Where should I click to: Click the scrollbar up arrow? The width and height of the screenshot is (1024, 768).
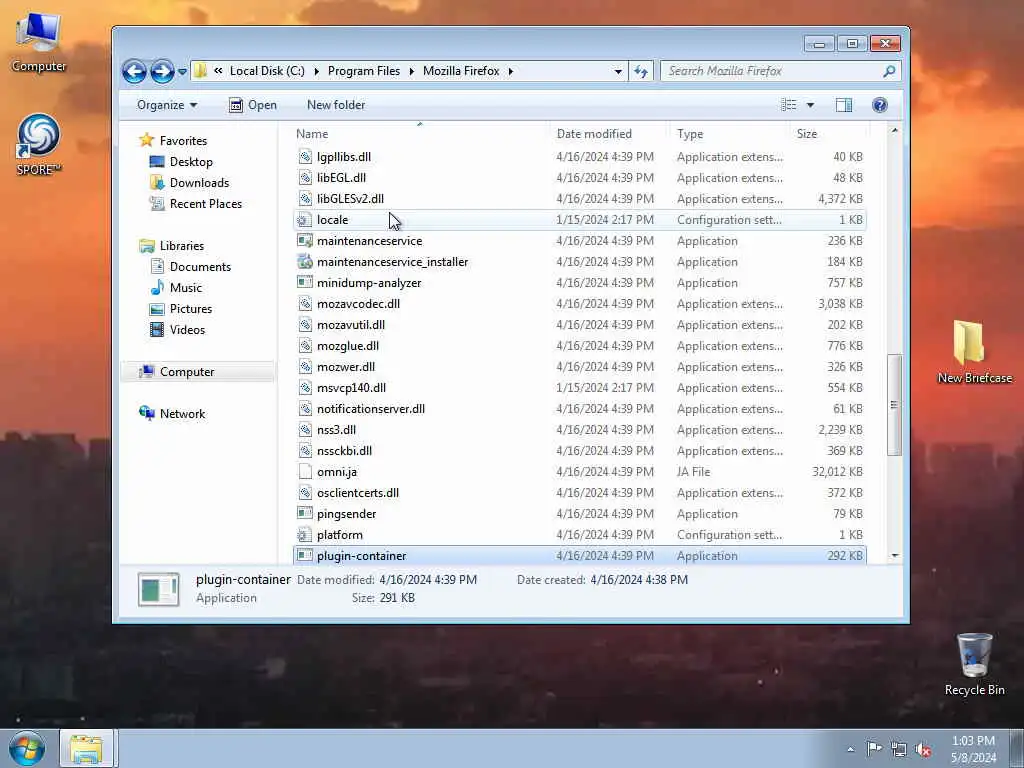pos(895,131)
